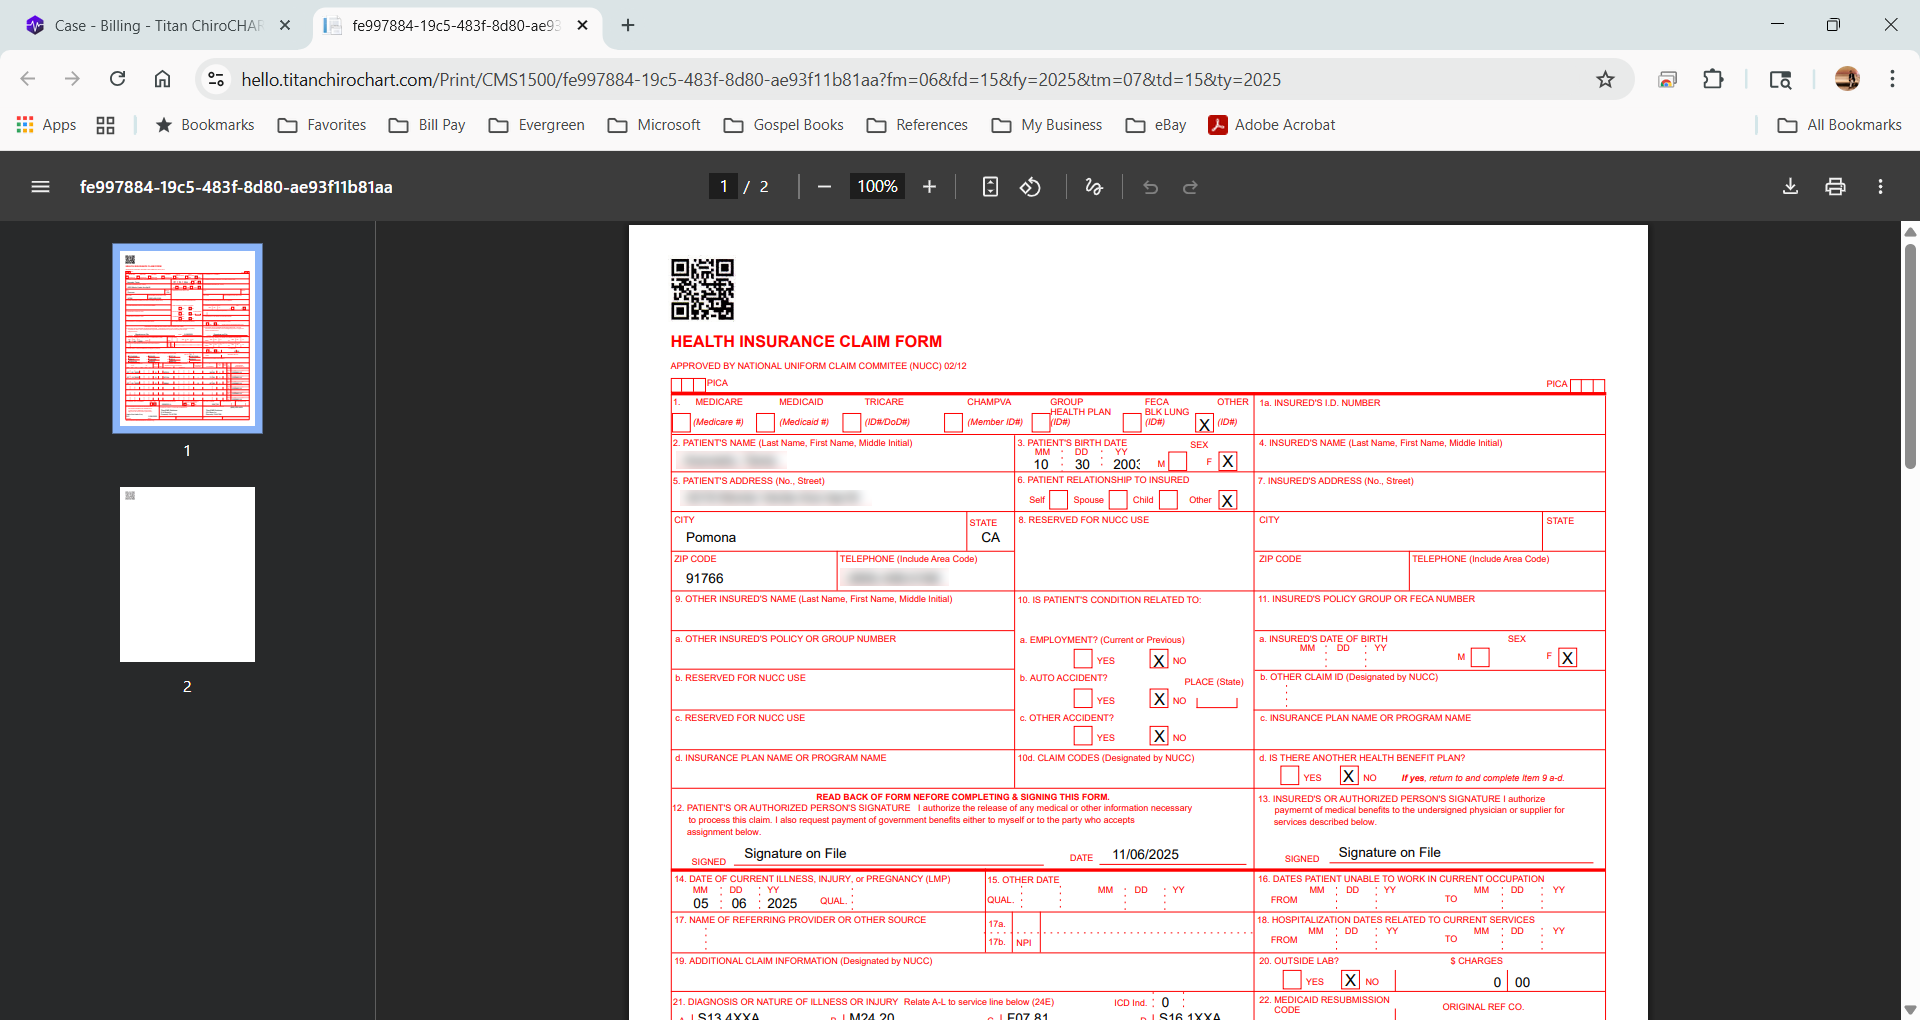Toggle the PDF sidebar menu
The image size is (1920, 1020).
click(x=40, y=187)
